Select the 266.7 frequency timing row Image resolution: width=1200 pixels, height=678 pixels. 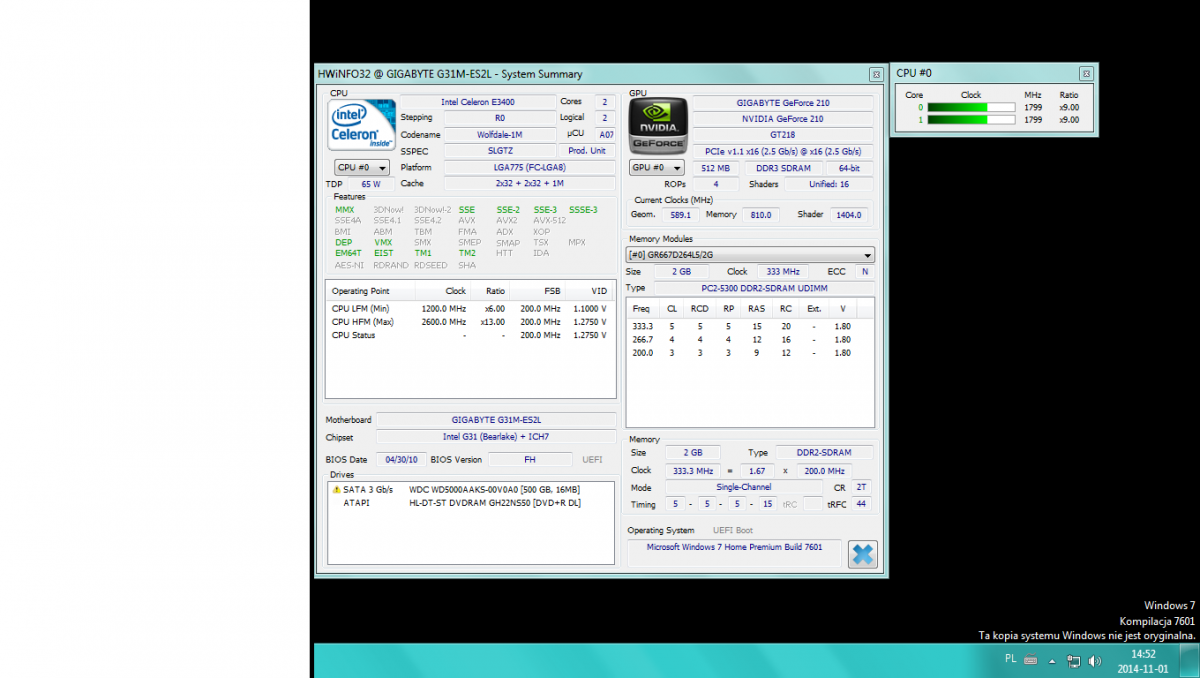pyautogui.click(x=750, y=339)
